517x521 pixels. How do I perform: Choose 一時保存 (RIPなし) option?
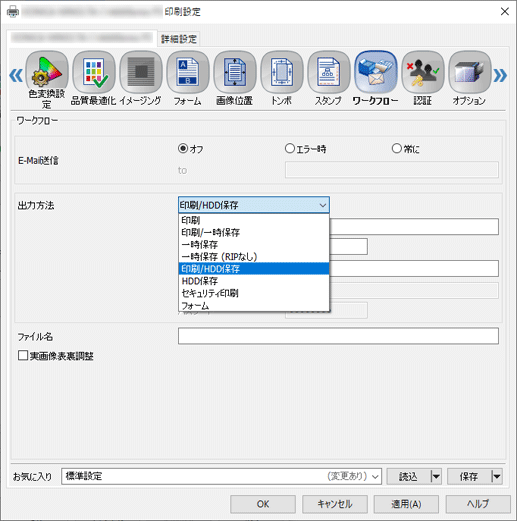(x=254, y=256)
